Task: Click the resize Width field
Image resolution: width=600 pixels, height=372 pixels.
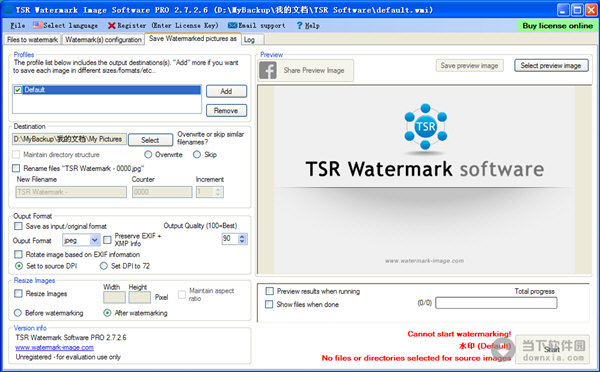Action: (x=114, y=297)
